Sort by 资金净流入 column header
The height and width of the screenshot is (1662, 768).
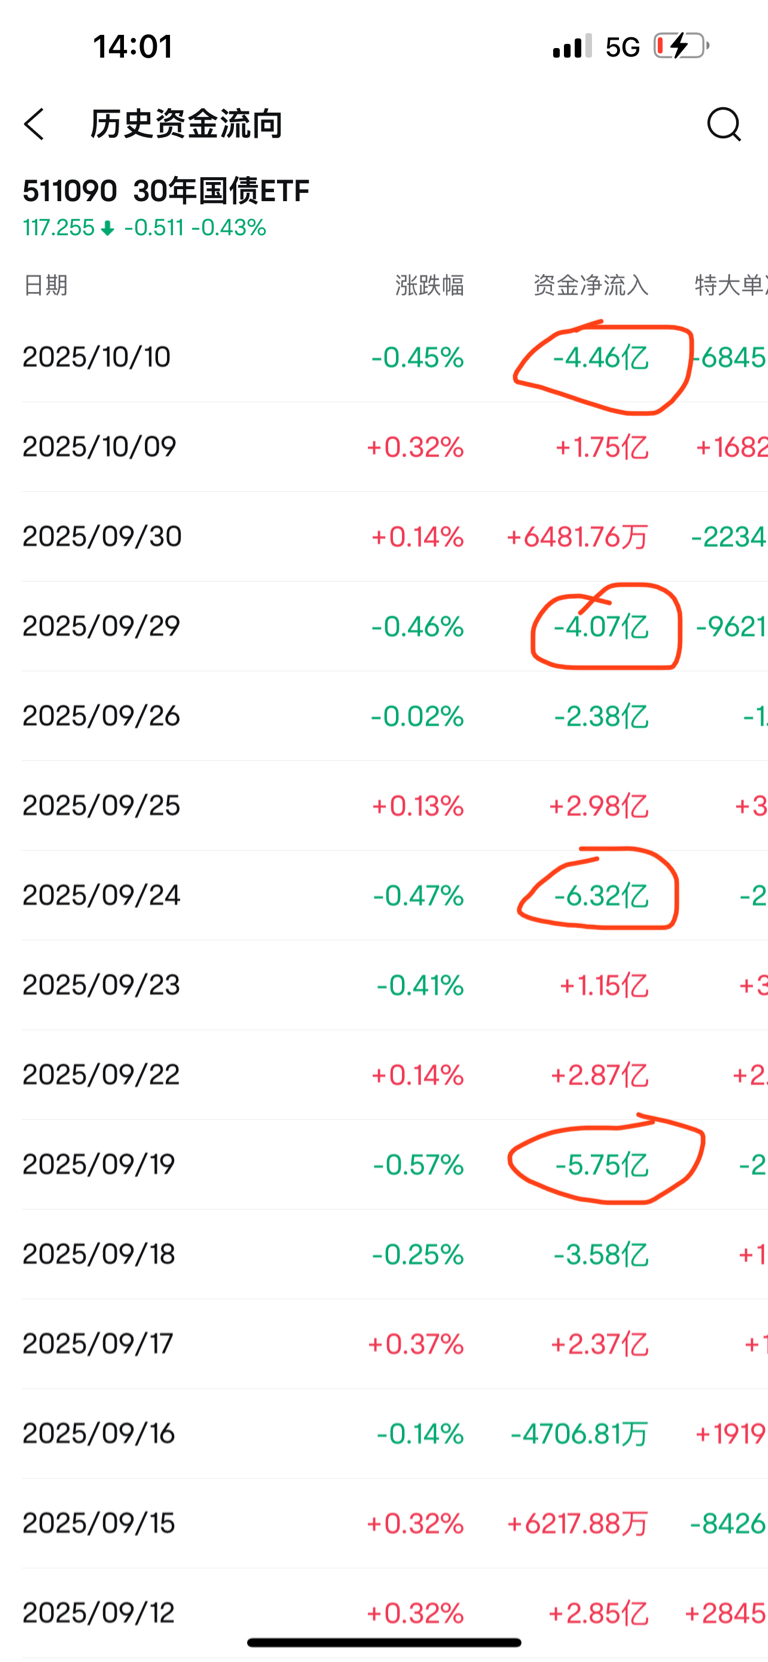click(x=590, y=286)
